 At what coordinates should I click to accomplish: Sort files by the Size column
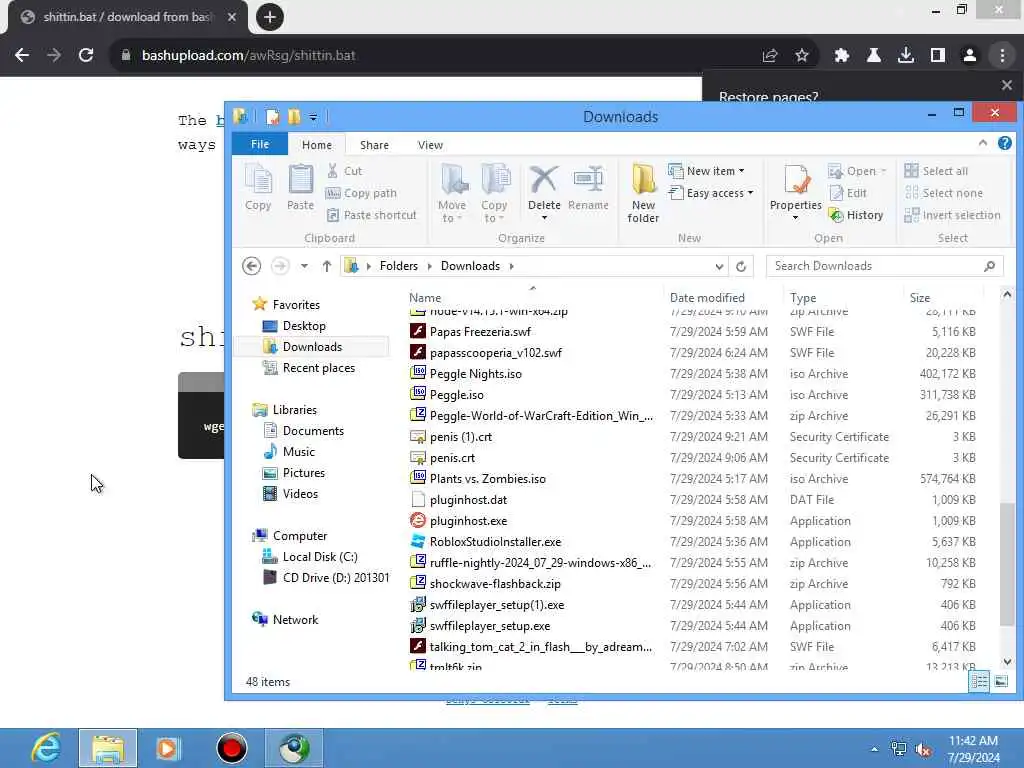click(x=920, y=298)
